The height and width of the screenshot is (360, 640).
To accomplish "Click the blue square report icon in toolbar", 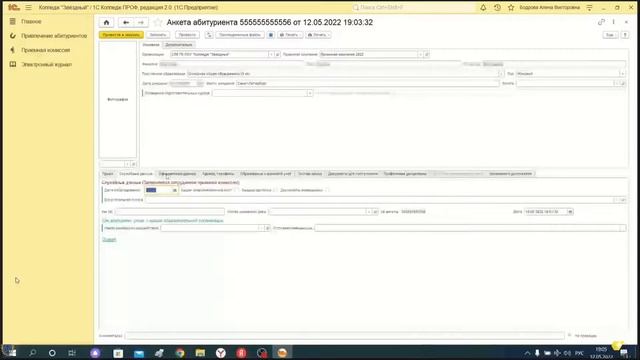I will click(x=271, y=35).
